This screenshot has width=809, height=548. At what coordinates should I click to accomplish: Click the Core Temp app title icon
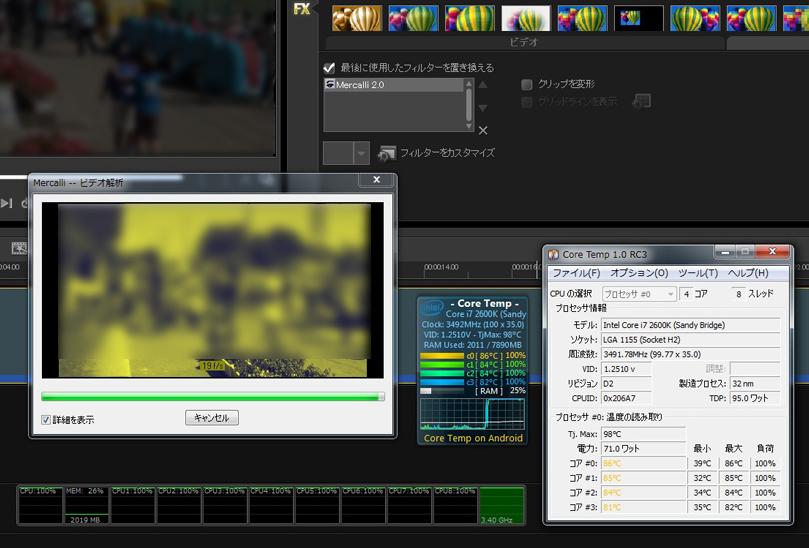point(554,254)
